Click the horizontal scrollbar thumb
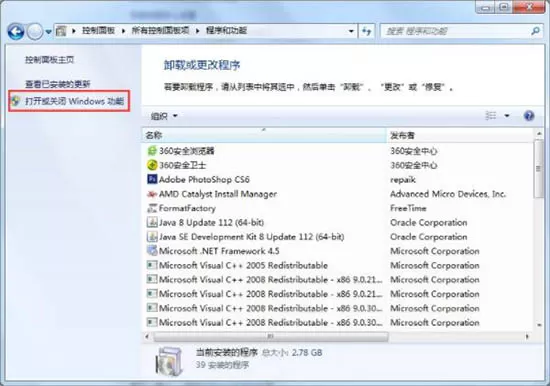The width and height of the screenshot is (550, 386). tap(271, 337)
